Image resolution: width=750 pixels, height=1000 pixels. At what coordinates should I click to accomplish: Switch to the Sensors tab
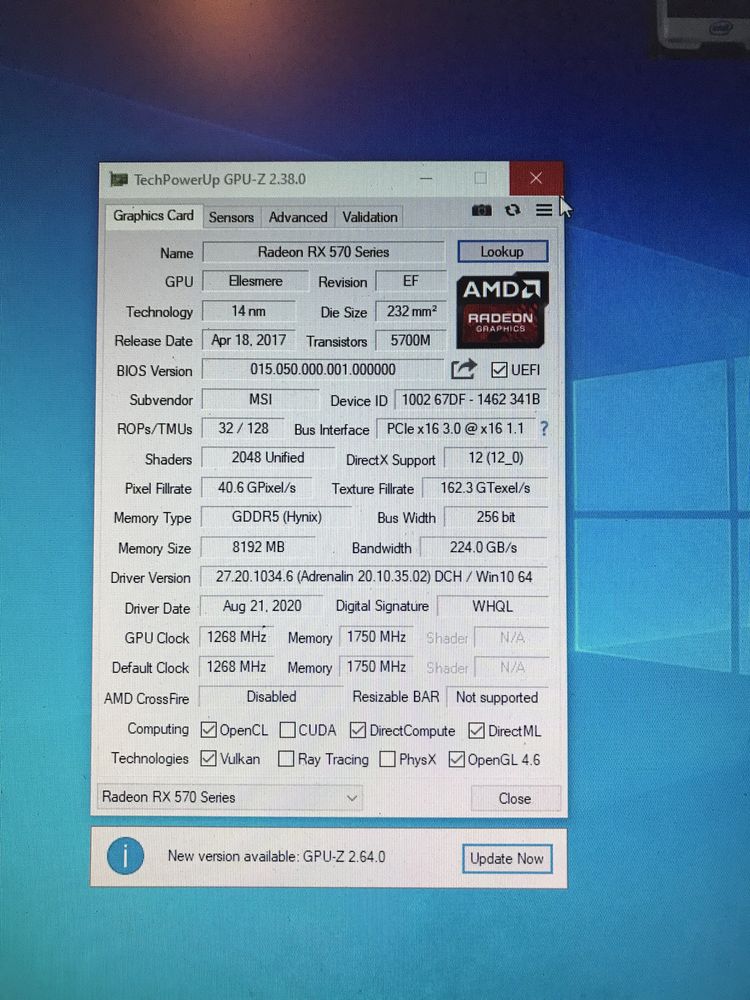(231, 217)
